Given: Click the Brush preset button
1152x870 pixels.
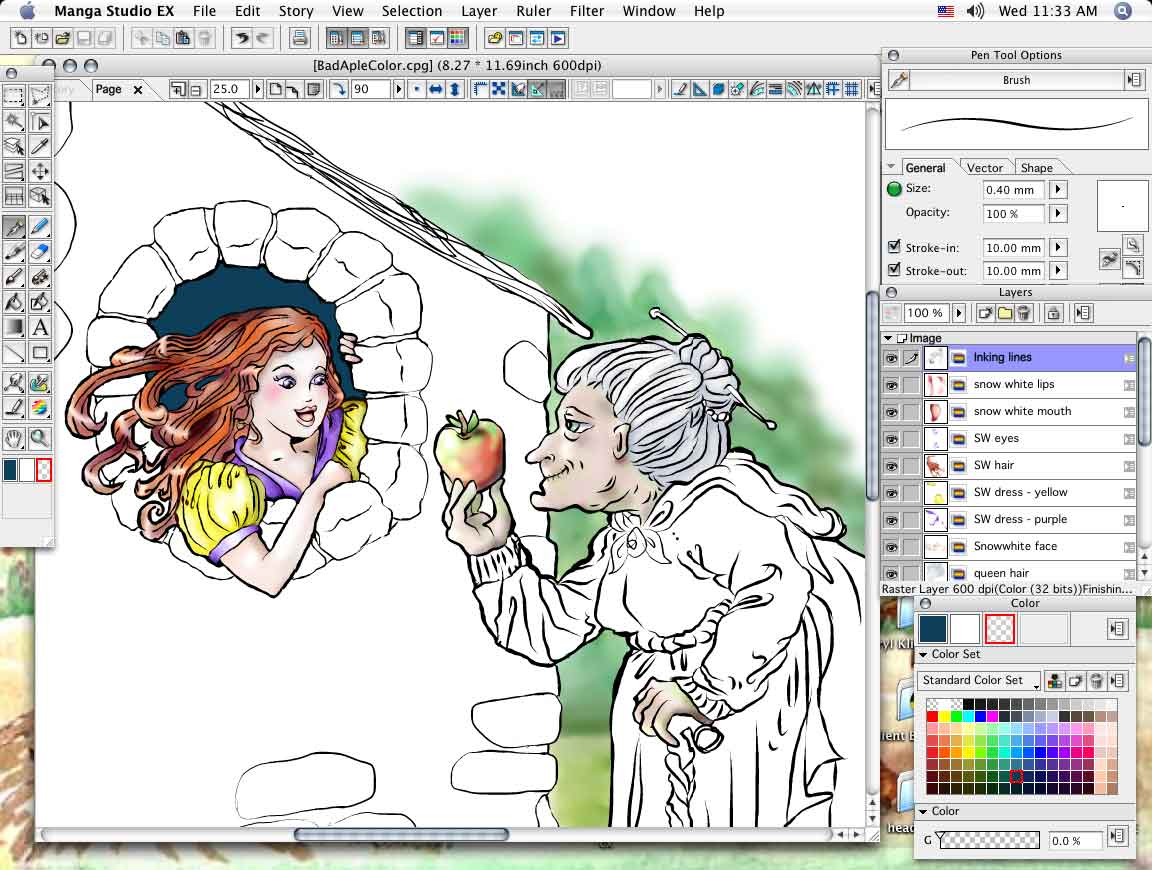Looking at the screenshot, I should click(x=1017, y=80).
